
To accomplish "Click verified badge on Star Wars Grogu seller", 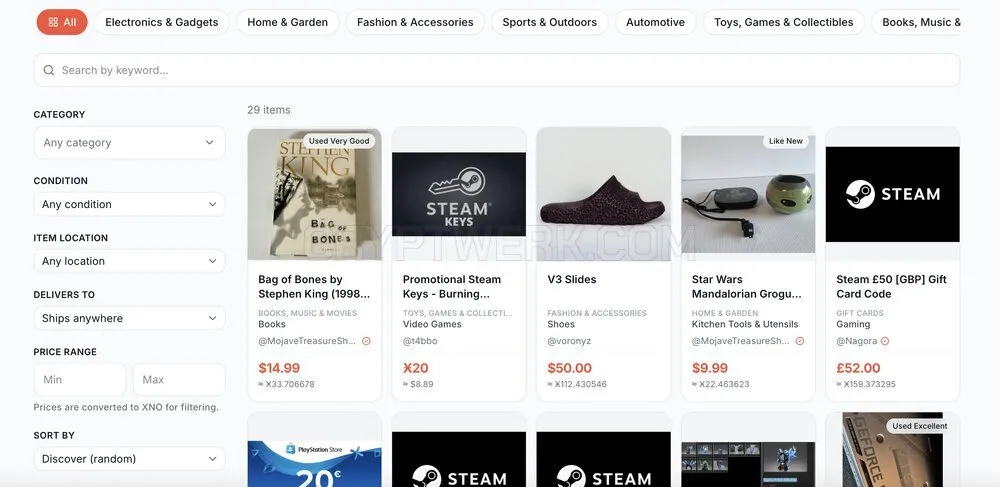I will pyautogui.click(x=800, y=341).
